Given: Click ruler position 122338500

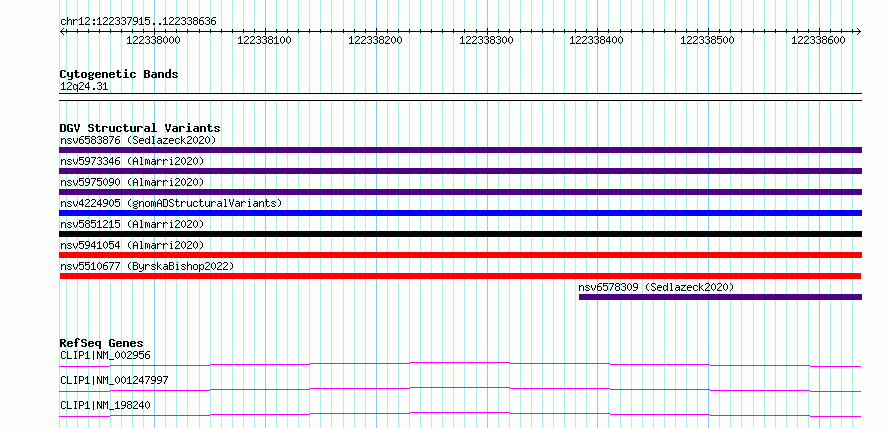Looking at the screenshot, I should click(x=707, y=40).
